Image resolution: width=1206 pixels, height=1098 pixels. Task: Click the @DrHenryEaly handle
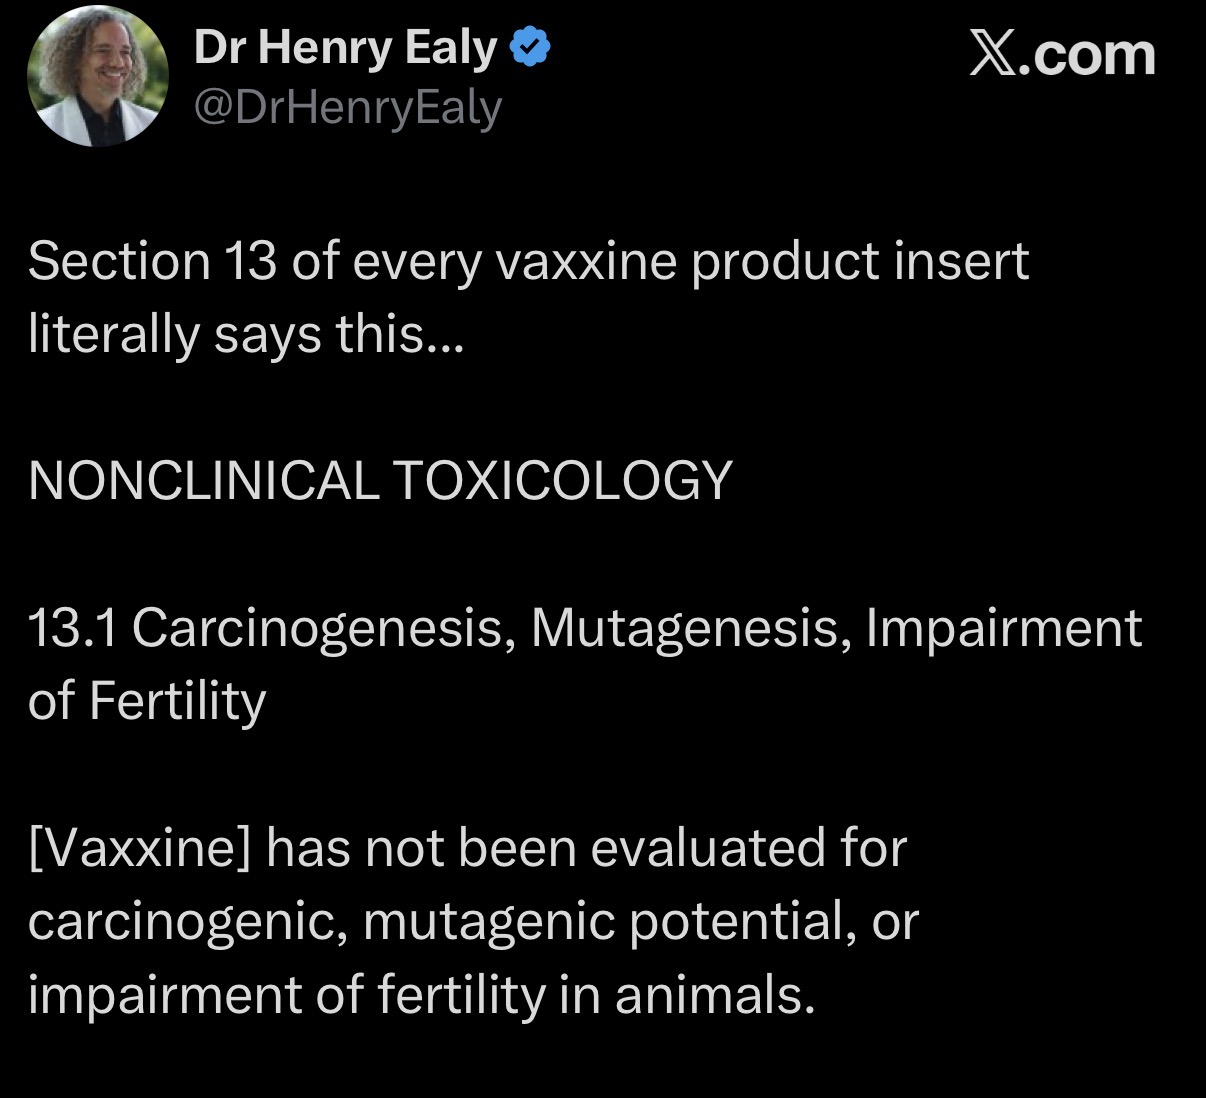[347, 107]
